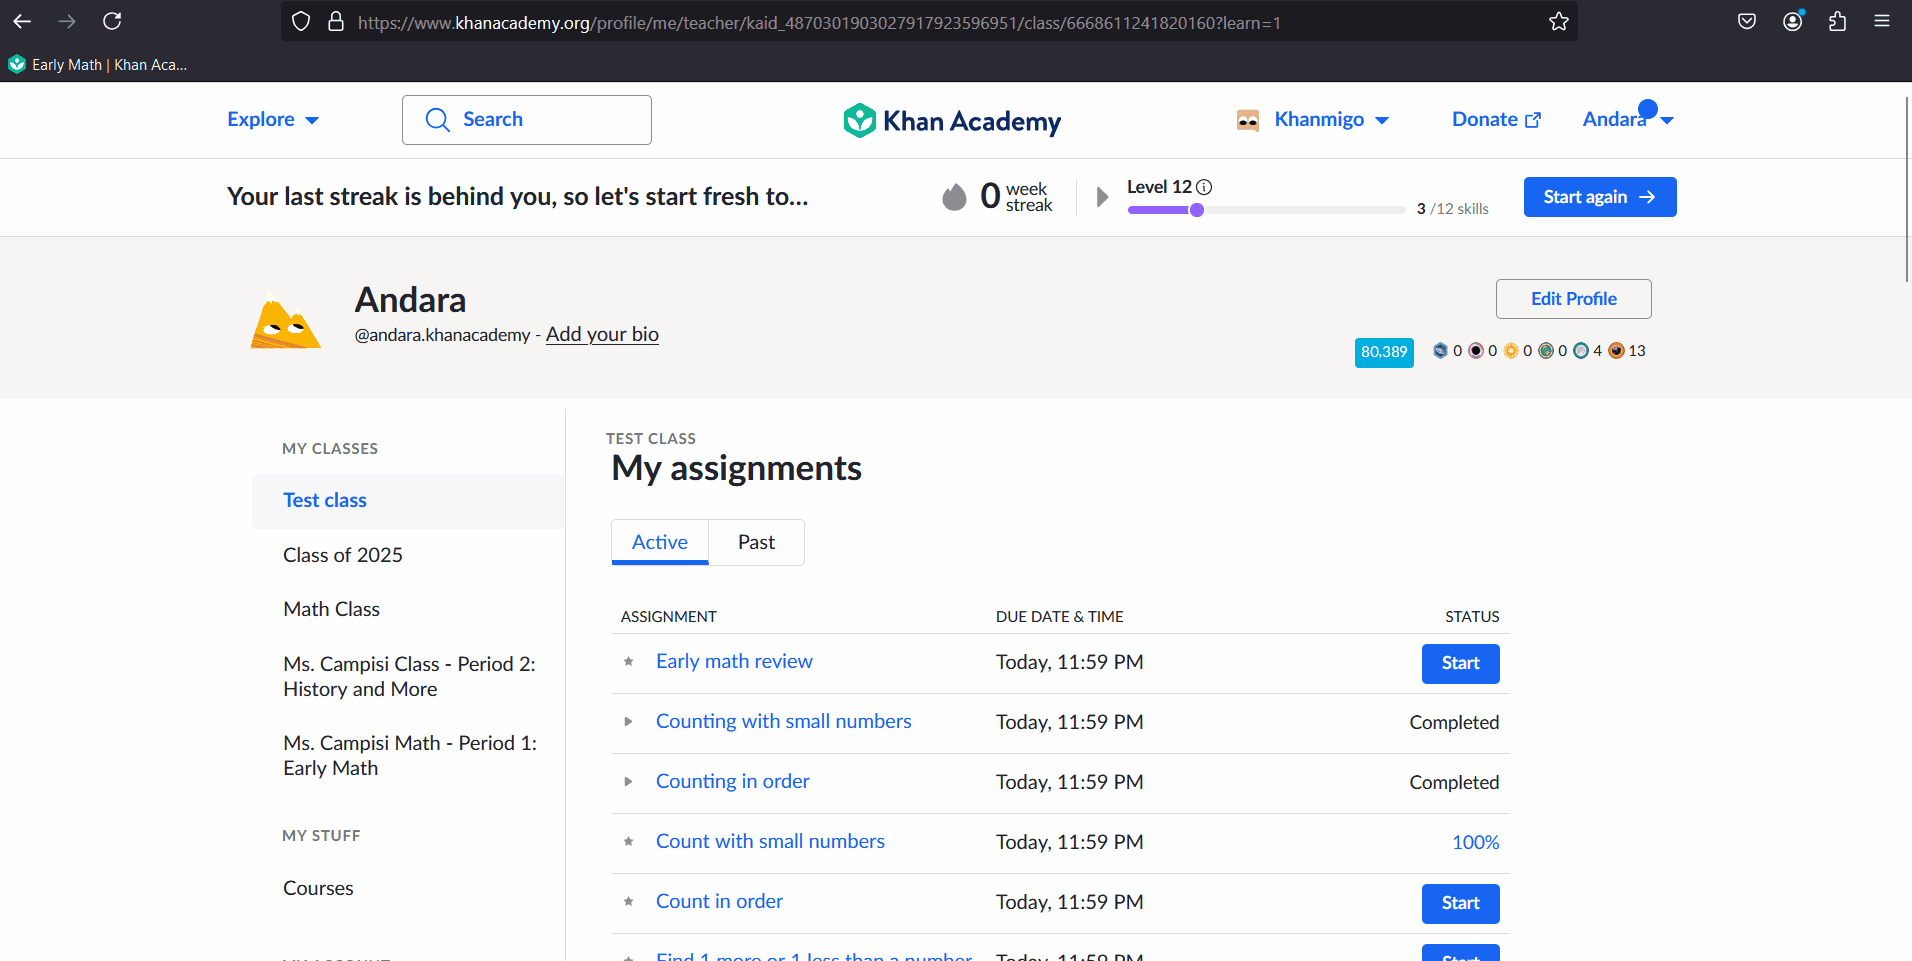Click the Add your bio link

[602, 334]
